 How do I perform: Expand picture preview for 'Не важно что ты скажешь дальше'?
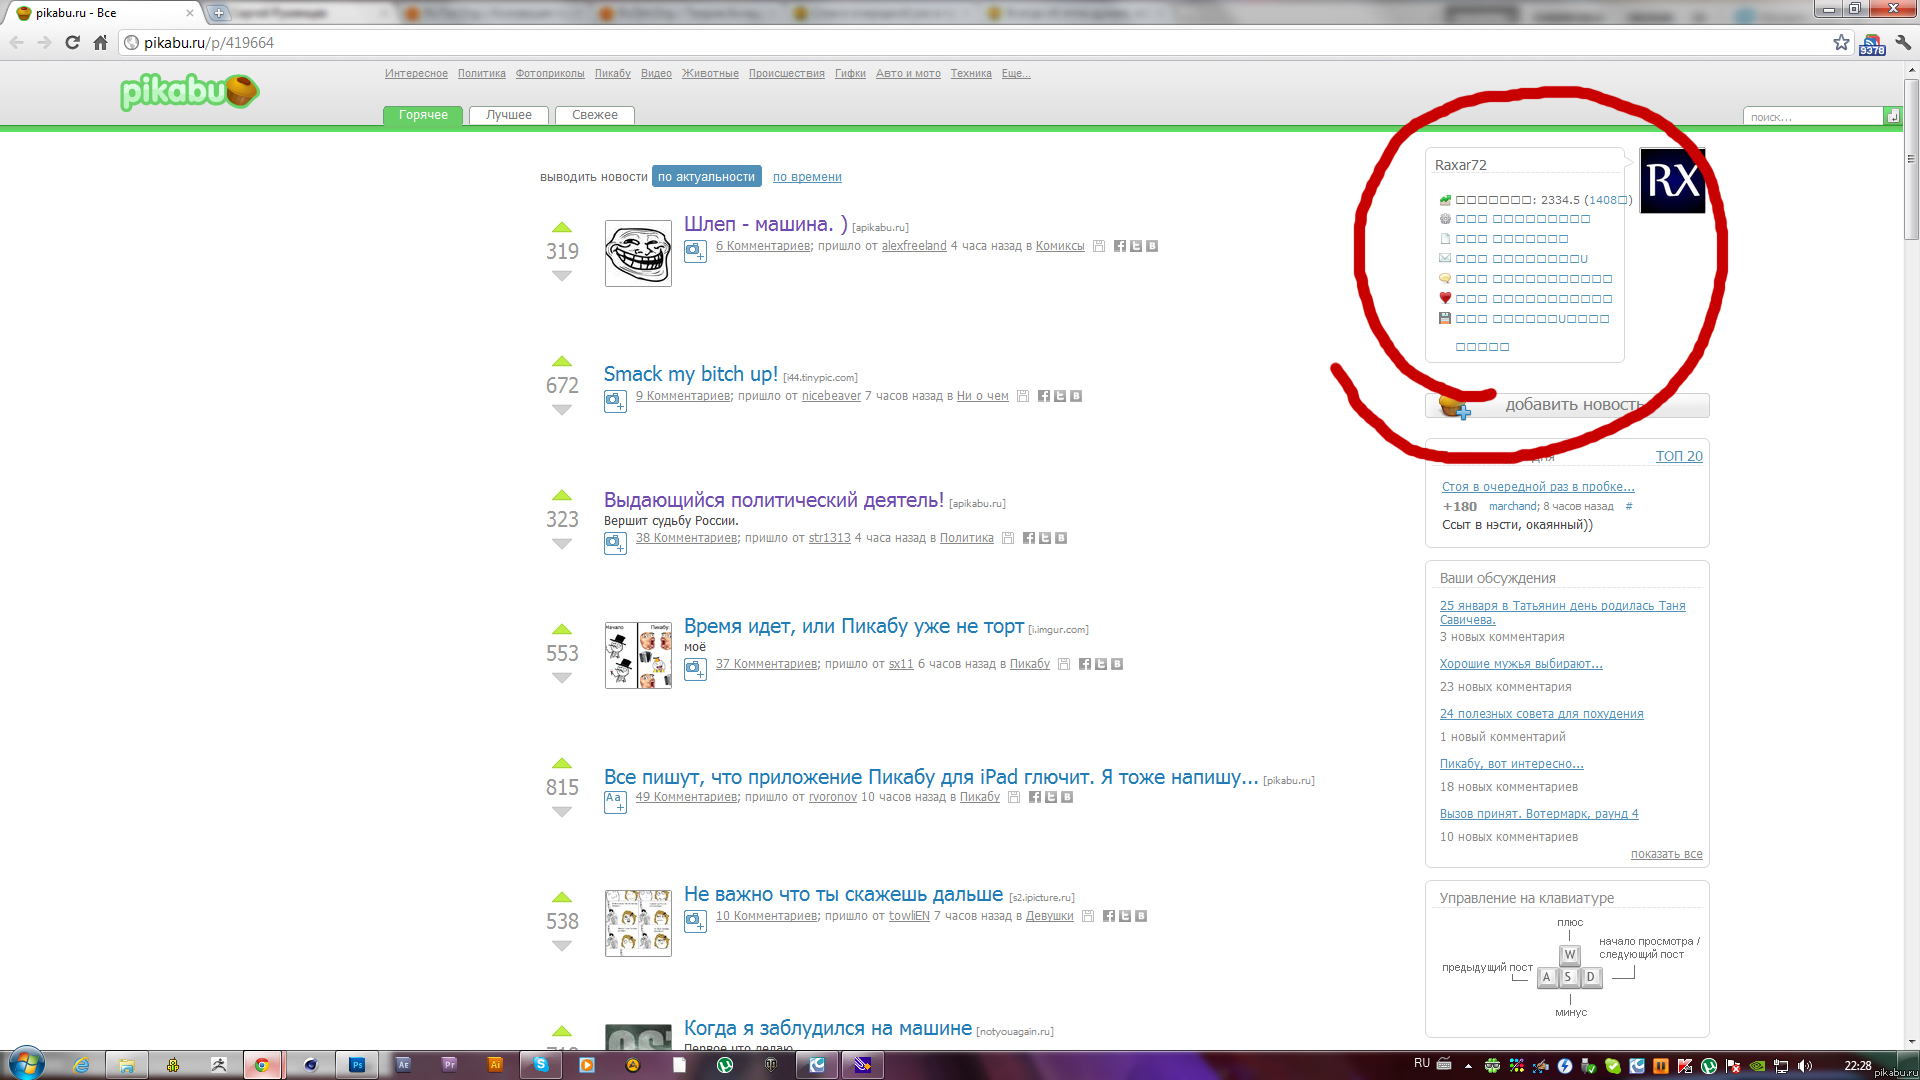[695, 920]
